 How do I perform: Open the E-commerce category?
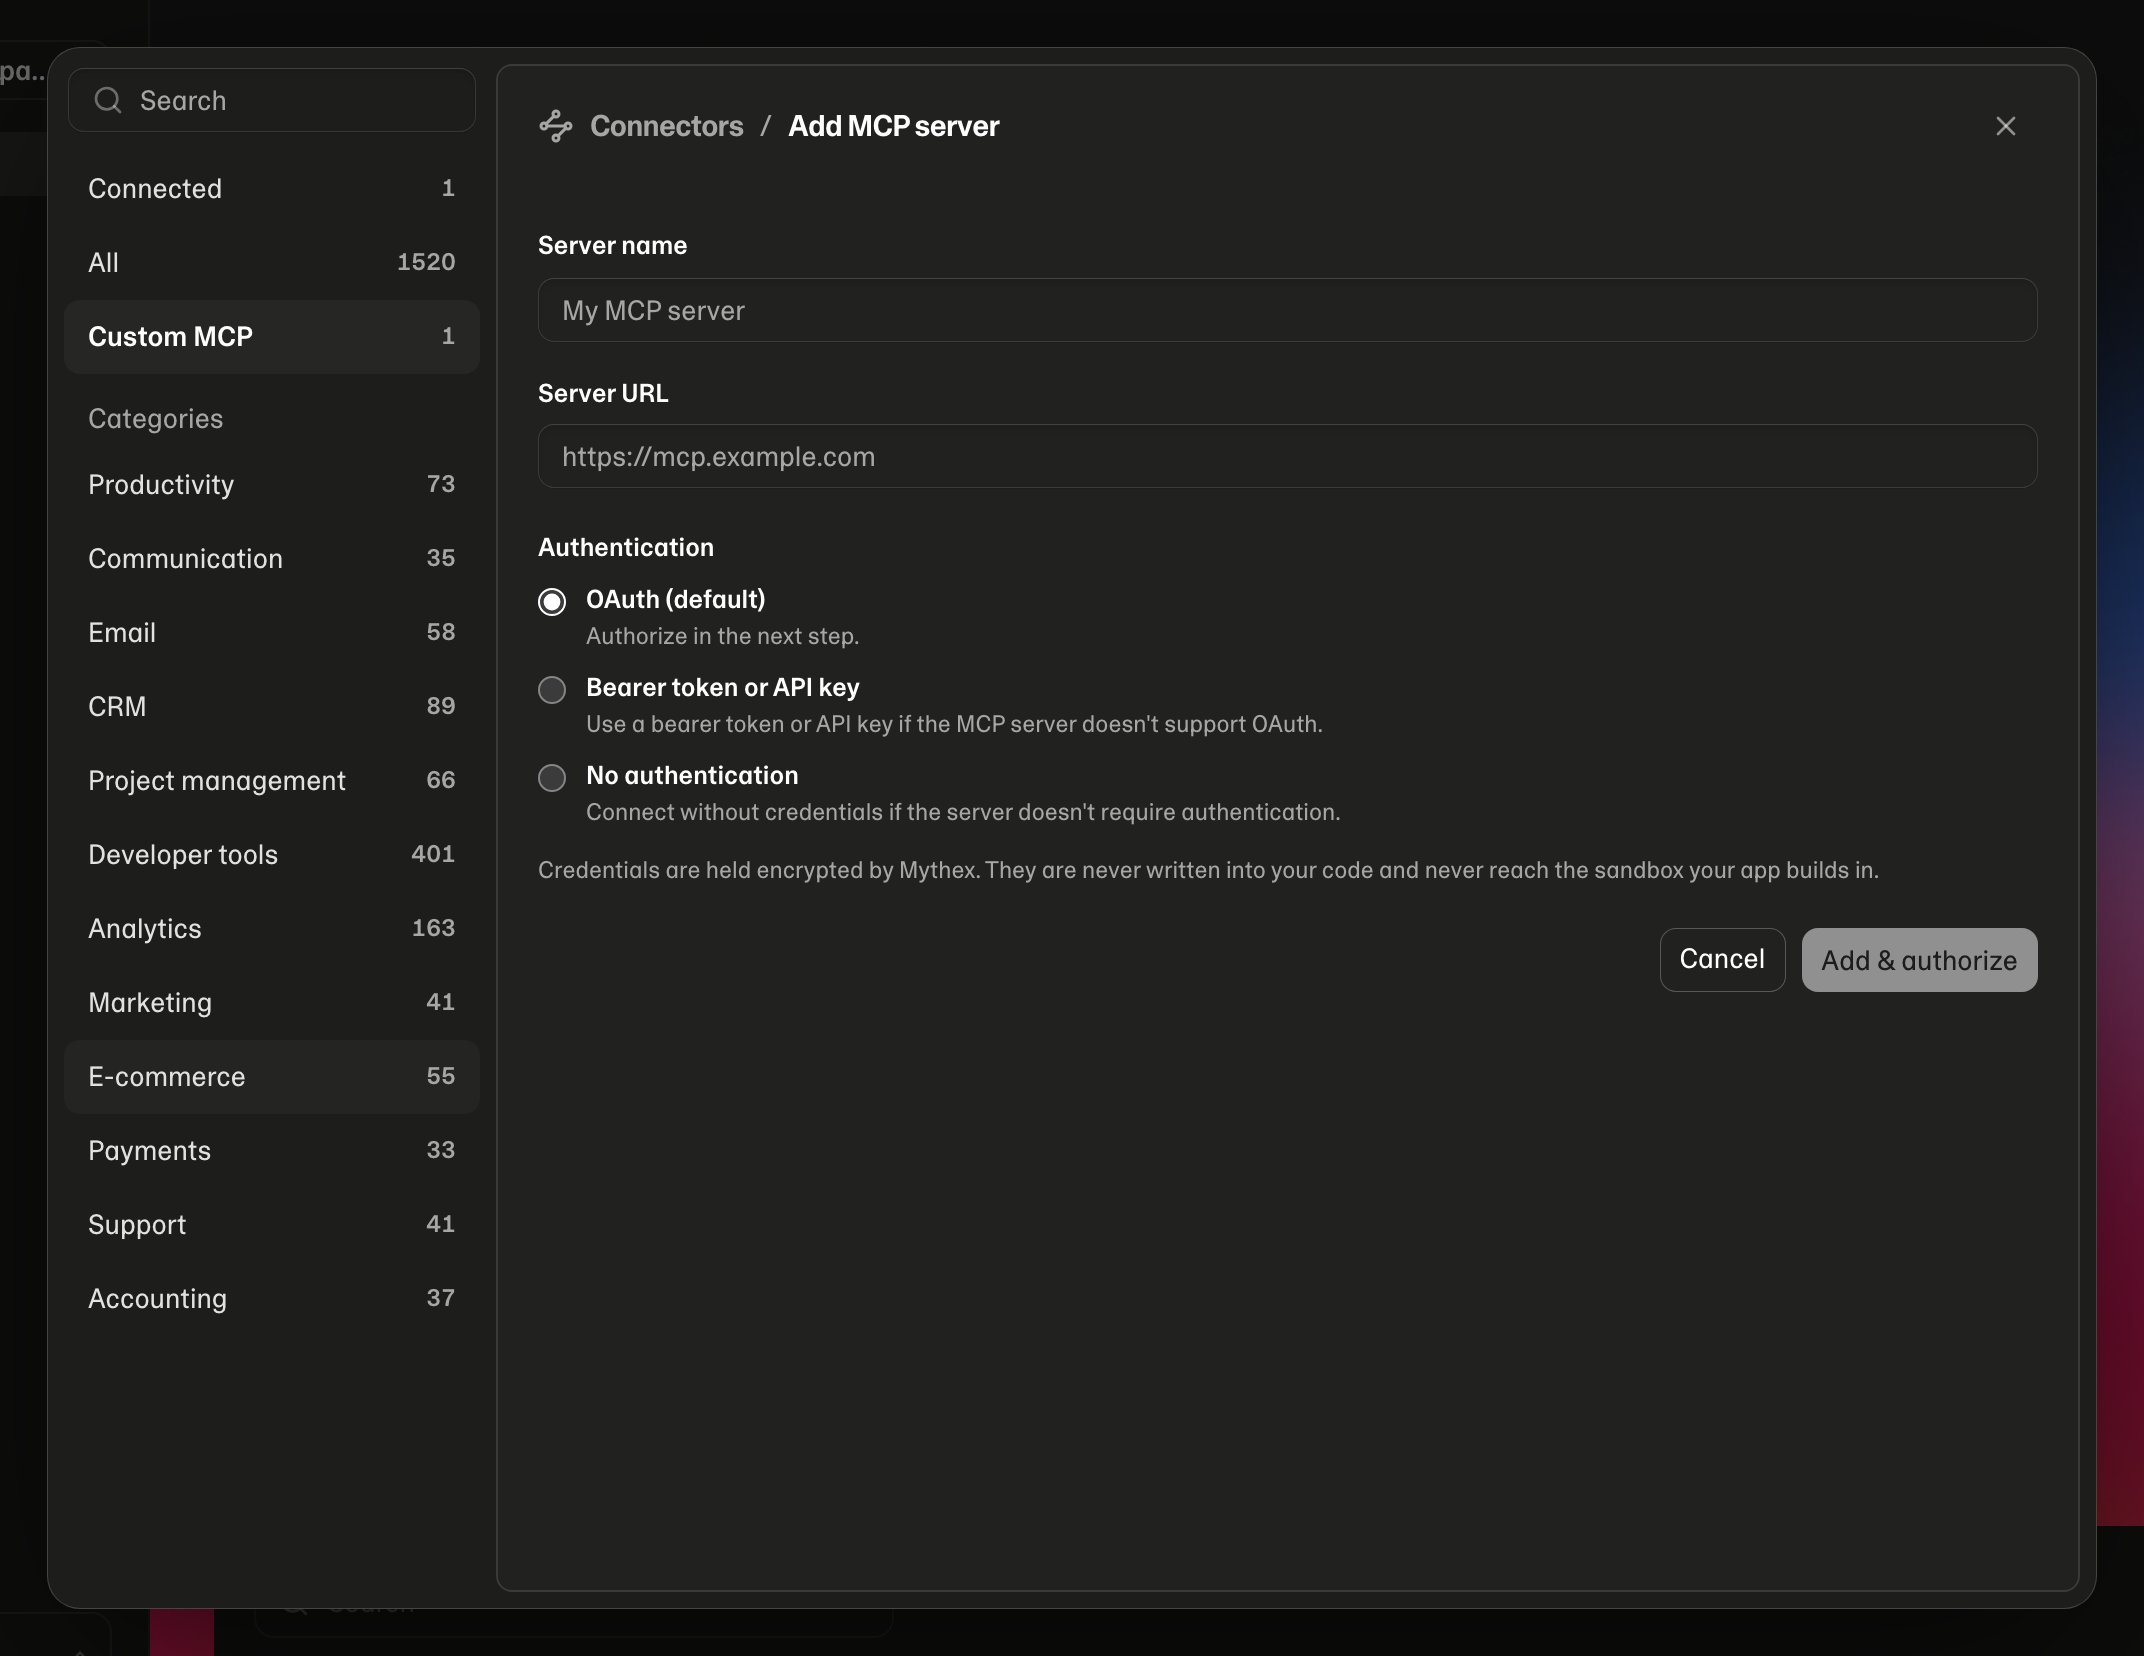(x=271, y=1076)
